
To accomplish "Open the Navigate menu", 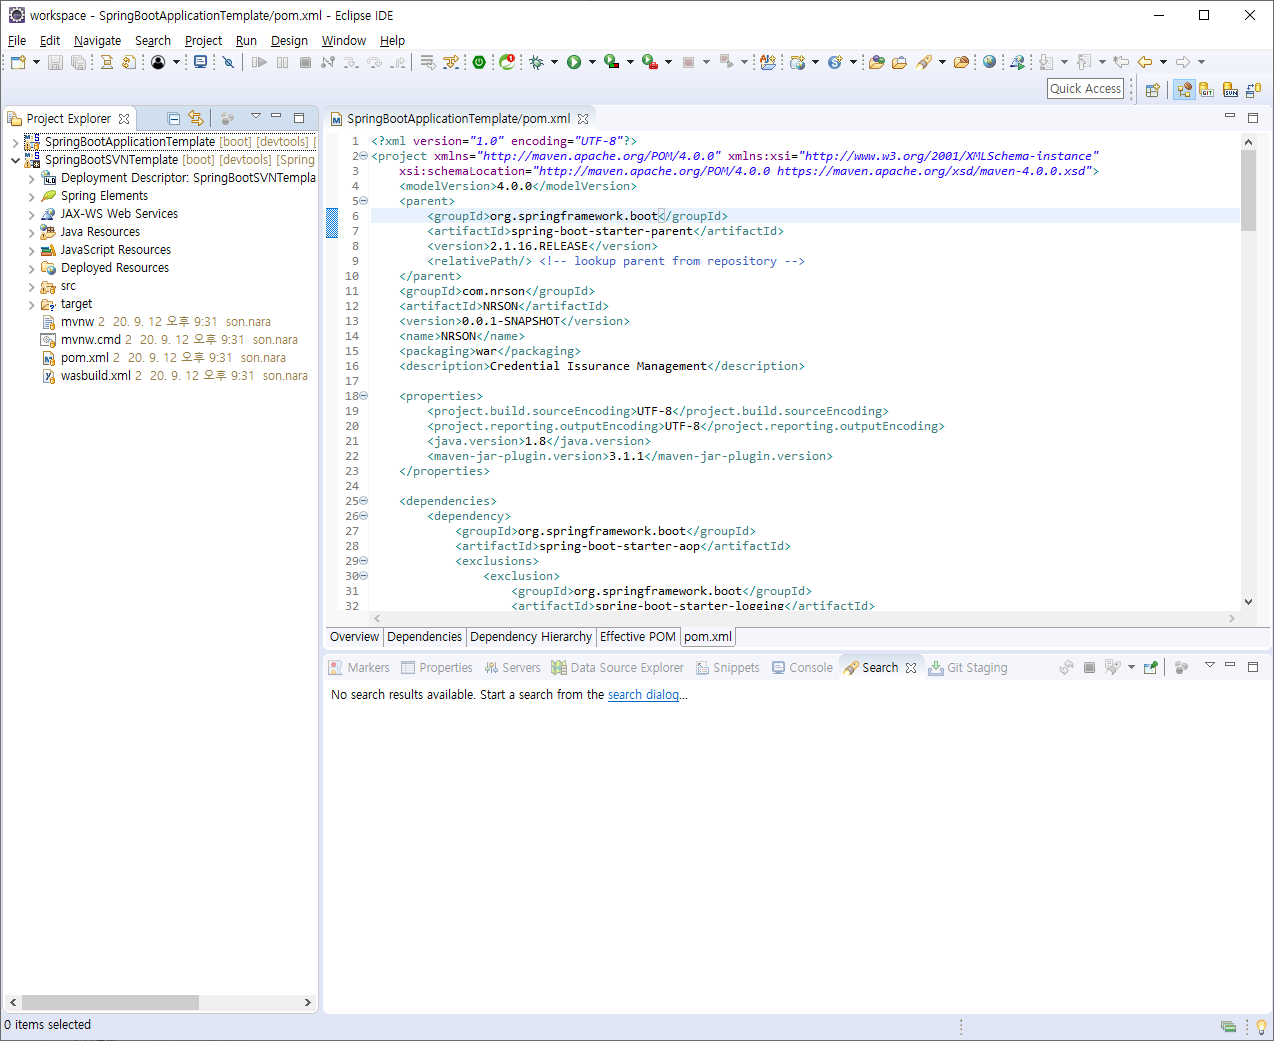I will click(x=97, y=41).
